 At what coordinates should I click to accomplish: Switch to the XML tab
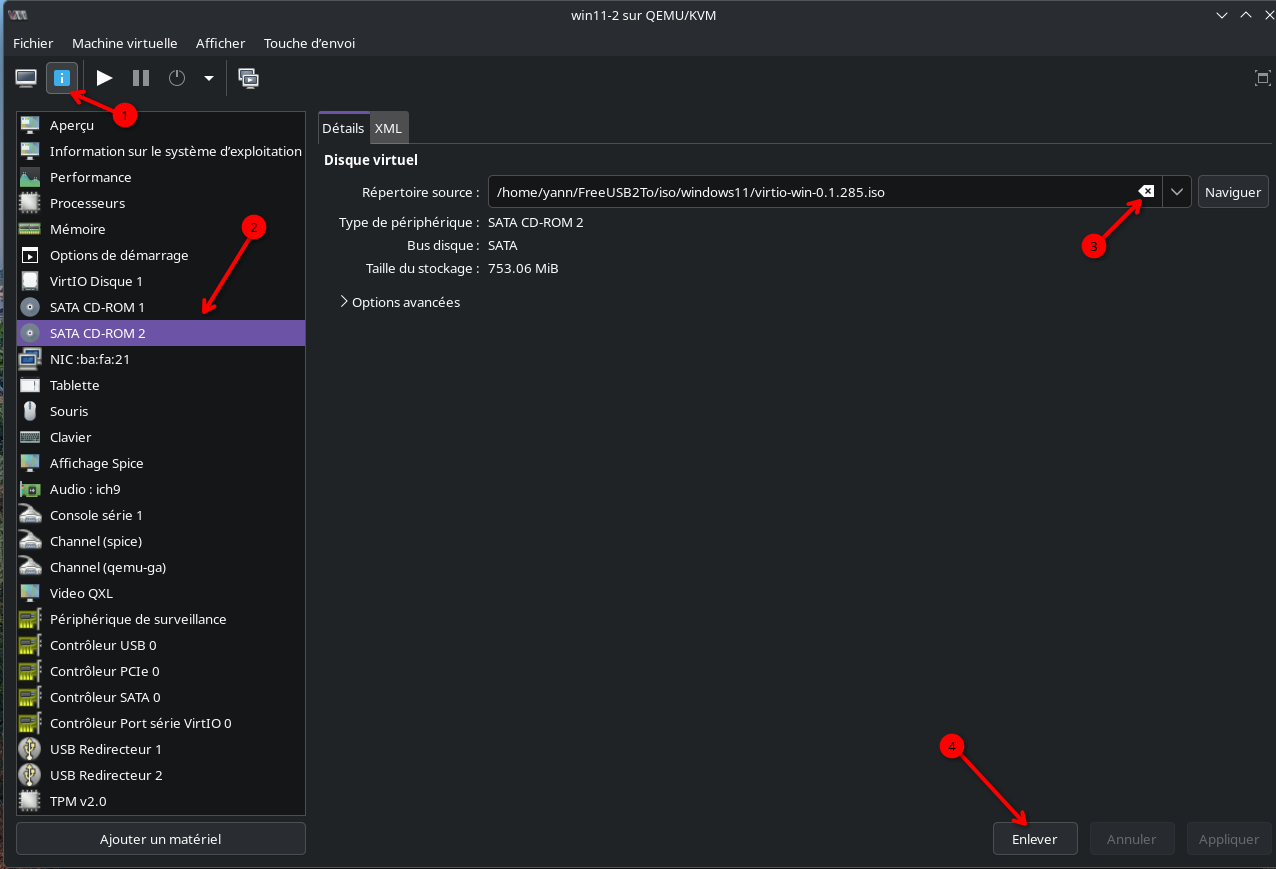(388, 129)
